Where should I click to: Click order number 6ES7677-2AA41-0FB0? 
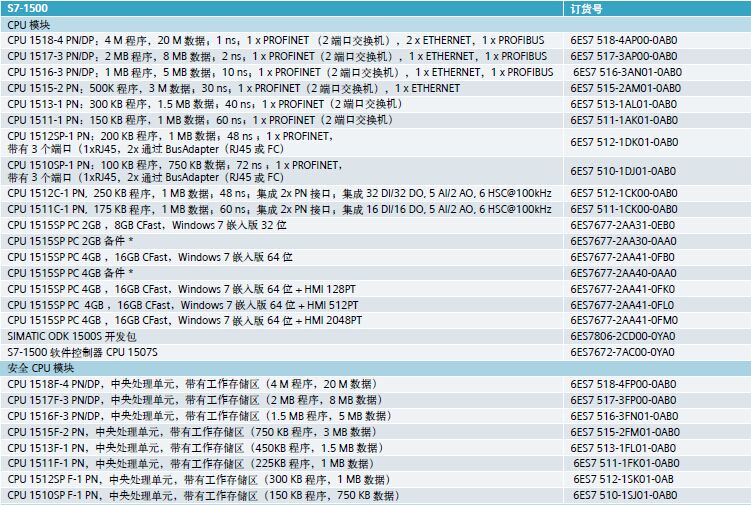[x=623, y=257]
